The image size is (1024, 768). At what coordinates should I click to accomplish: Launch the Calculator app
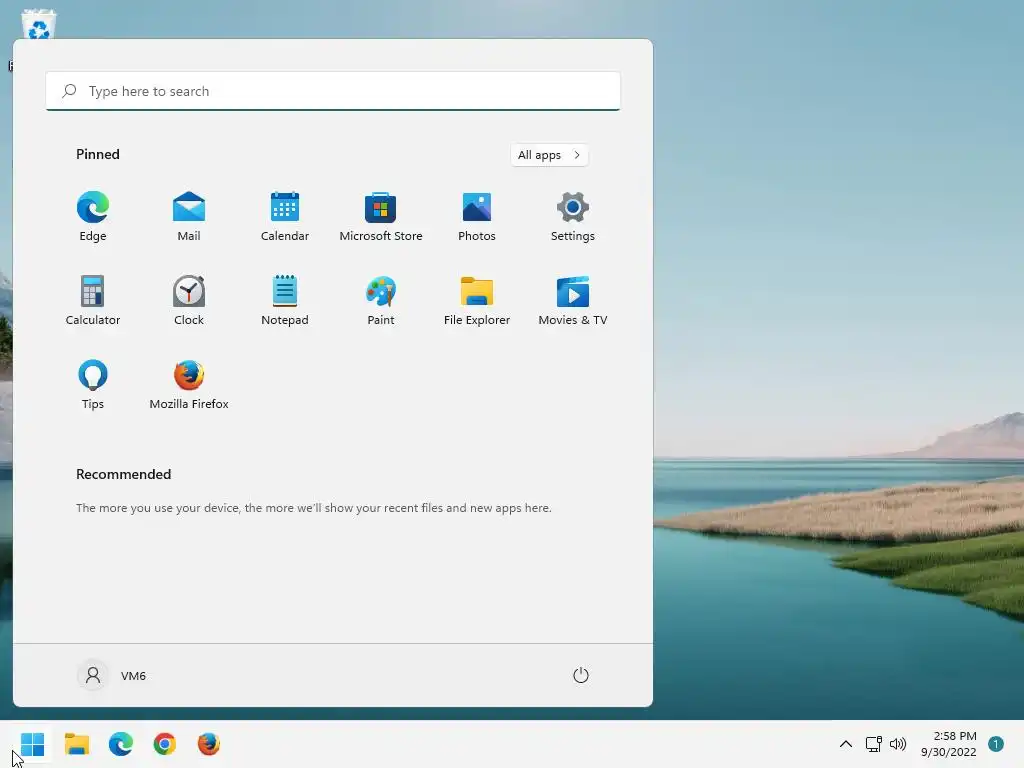tap(93, 300)
